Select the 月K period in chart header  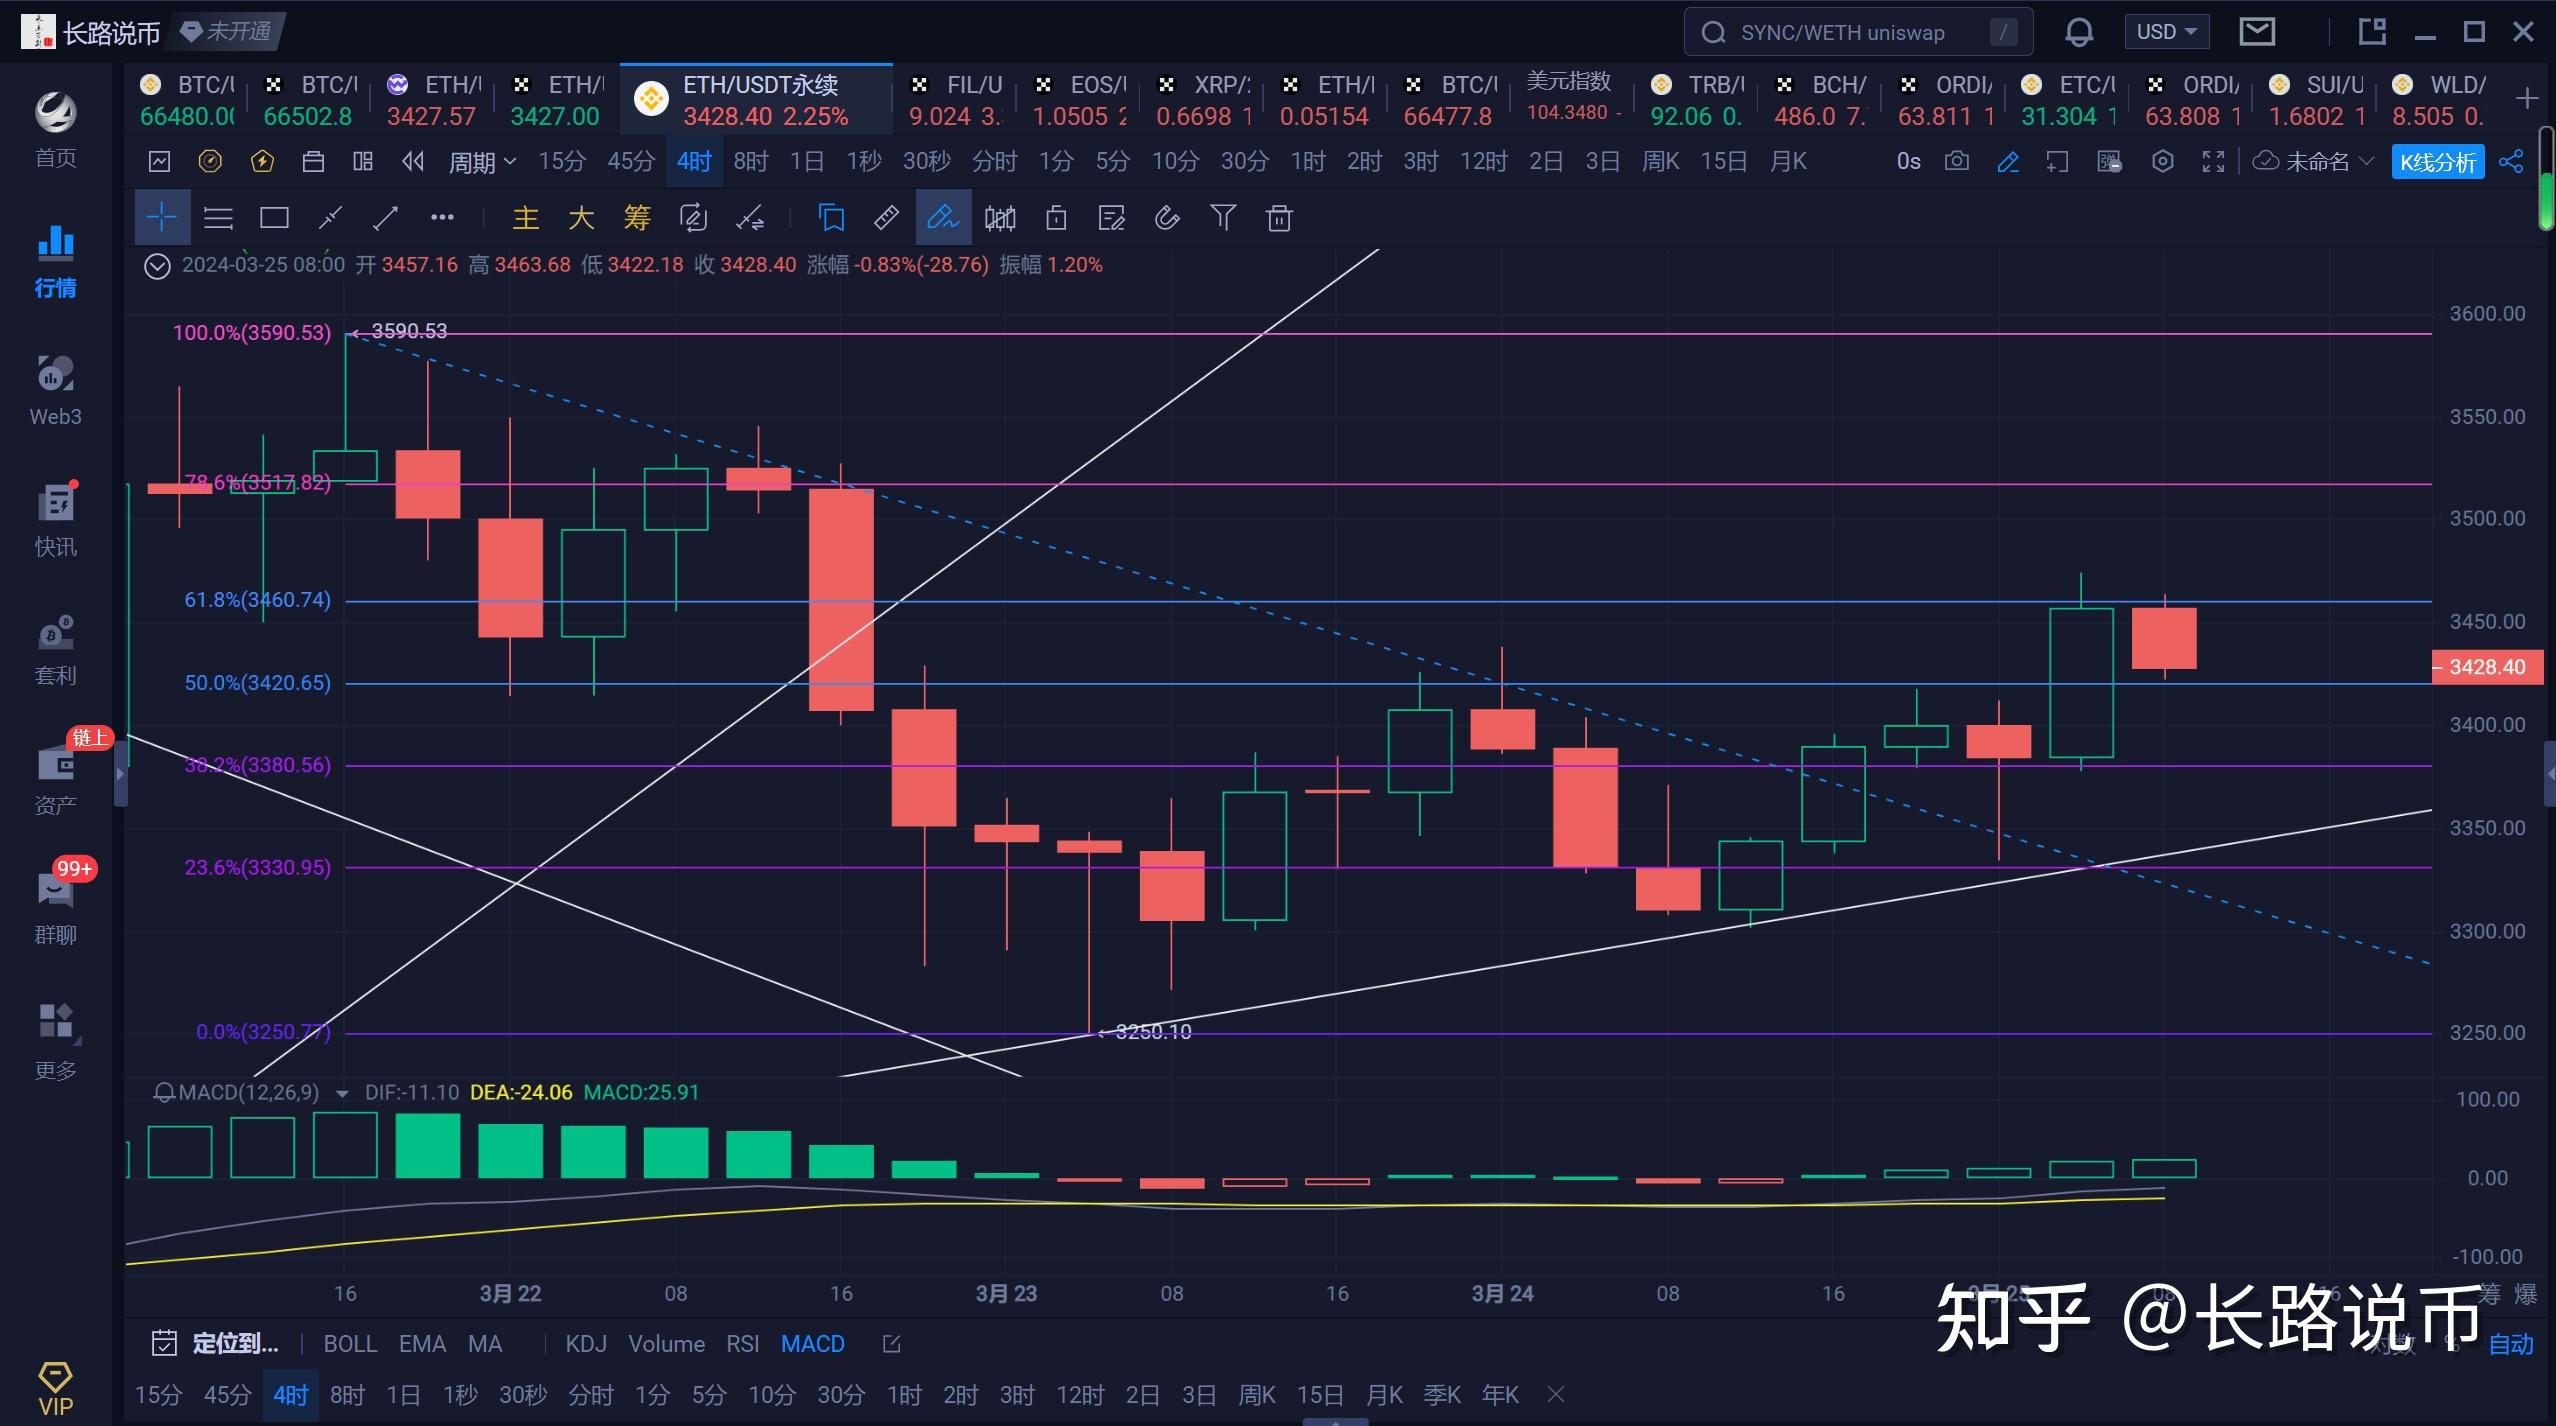pyautogui.click(x=1788, y=161)
